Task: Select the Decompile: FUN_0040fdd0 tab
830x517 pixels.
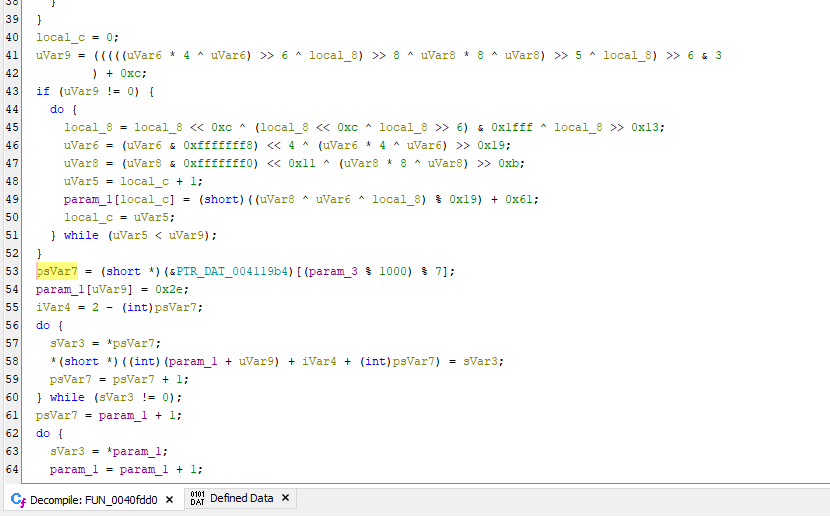Action: [93, 499]
